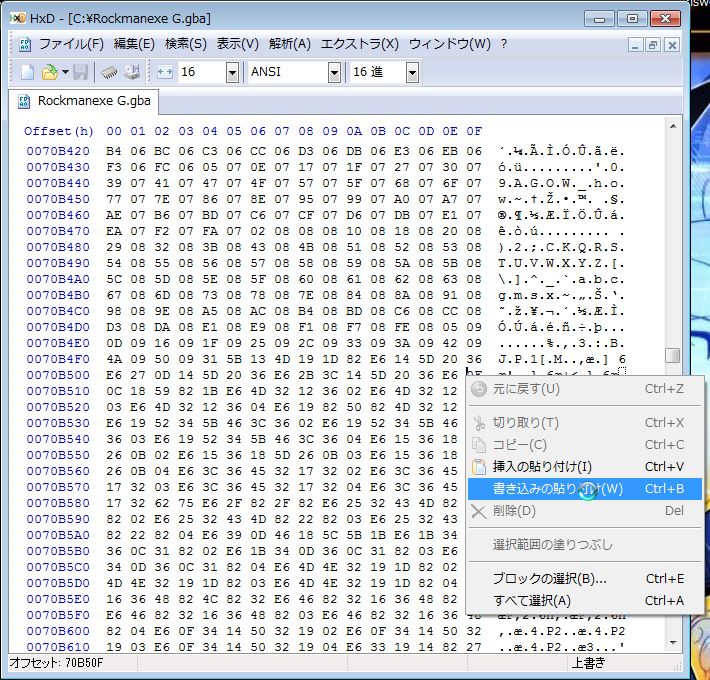Minimize the inner document window

tap(635, 45)
